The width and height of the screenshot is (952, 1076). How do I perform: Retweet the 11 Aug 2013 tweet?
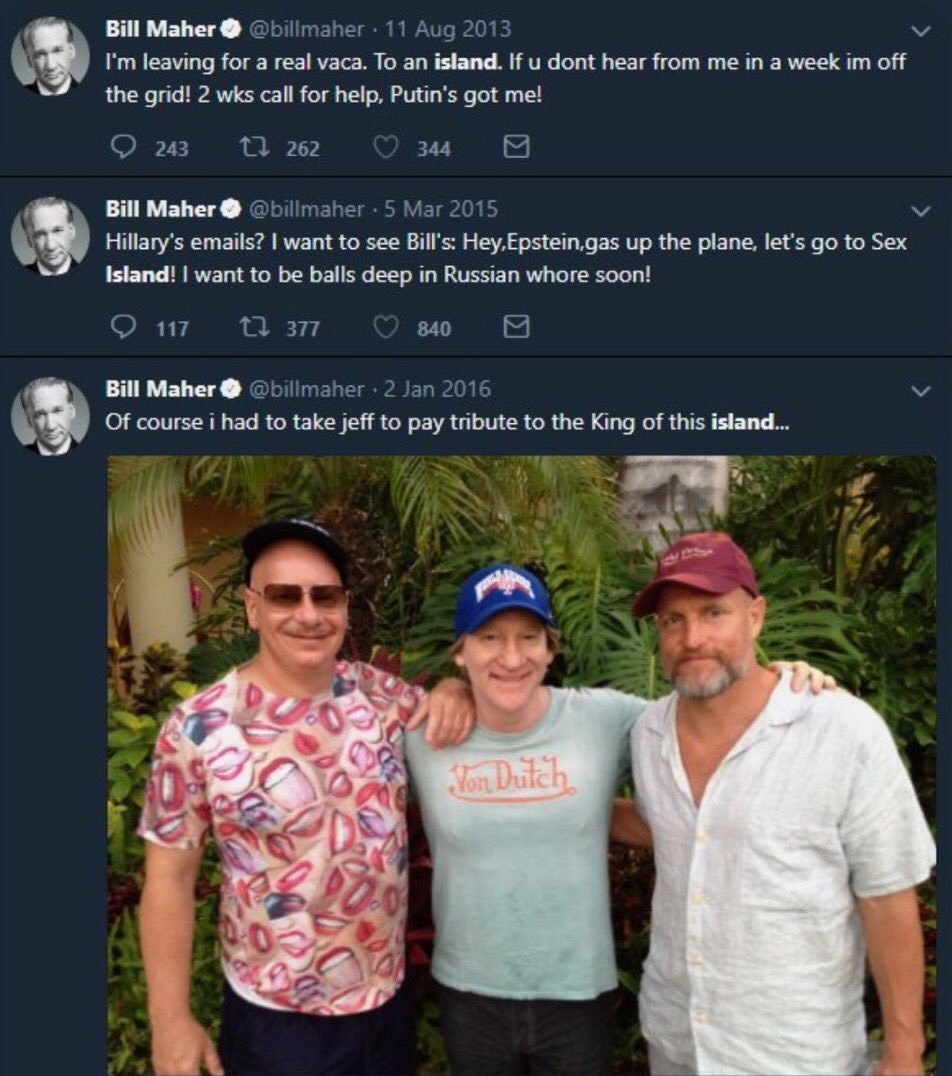(253, 147)
